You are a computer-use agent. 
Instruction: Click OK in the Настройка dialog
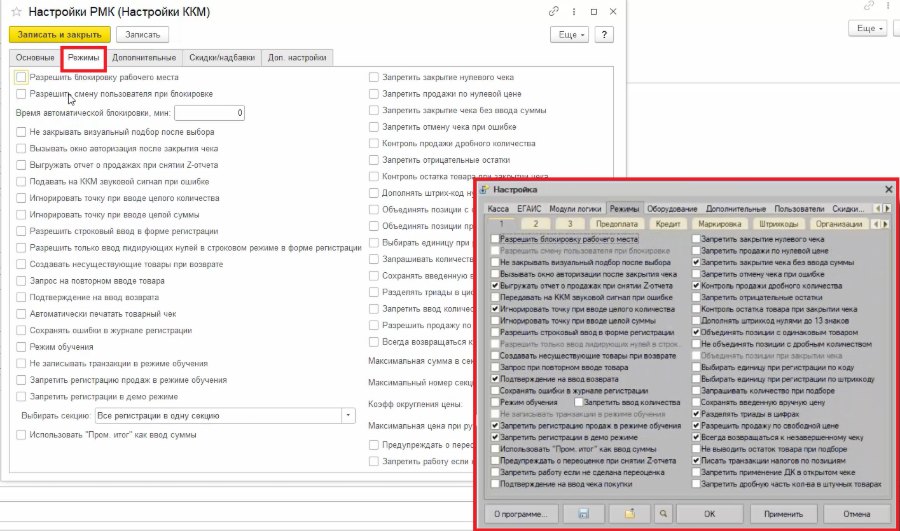click(x=709, y=514)
